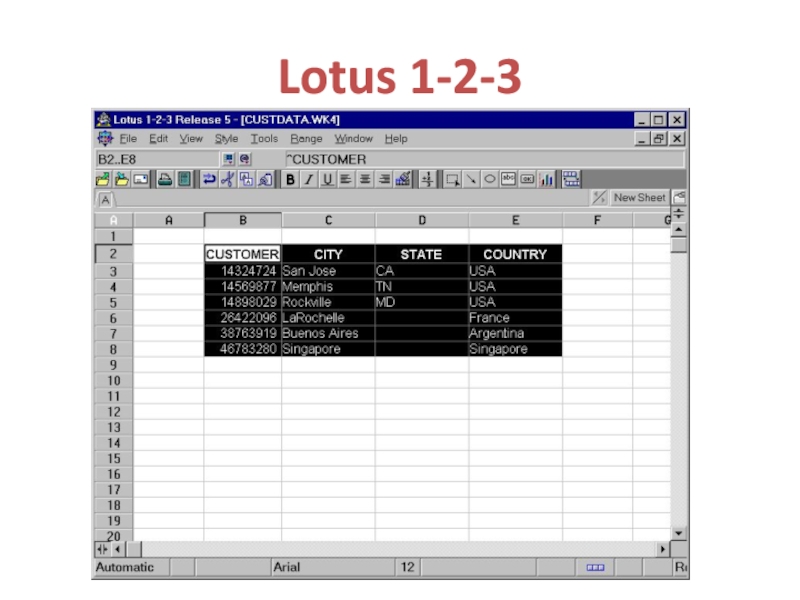Screen dimensions: 800x600
Task: Select the text block tool
Action: click(x=508, y=180)
